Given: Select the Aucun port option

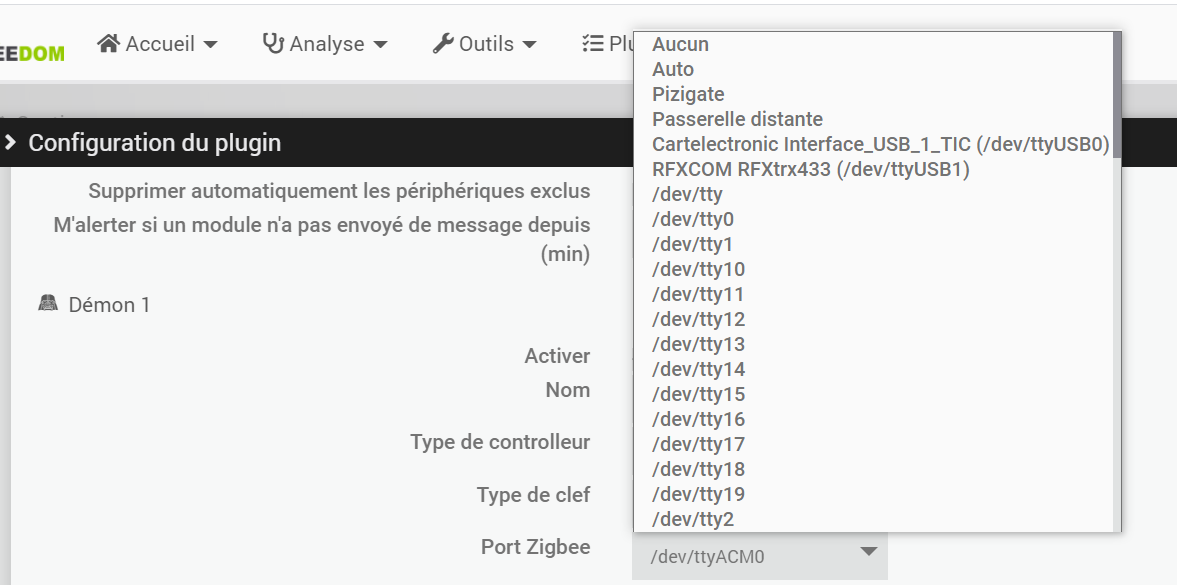Looking at the screenshot, I should [680, 44].
